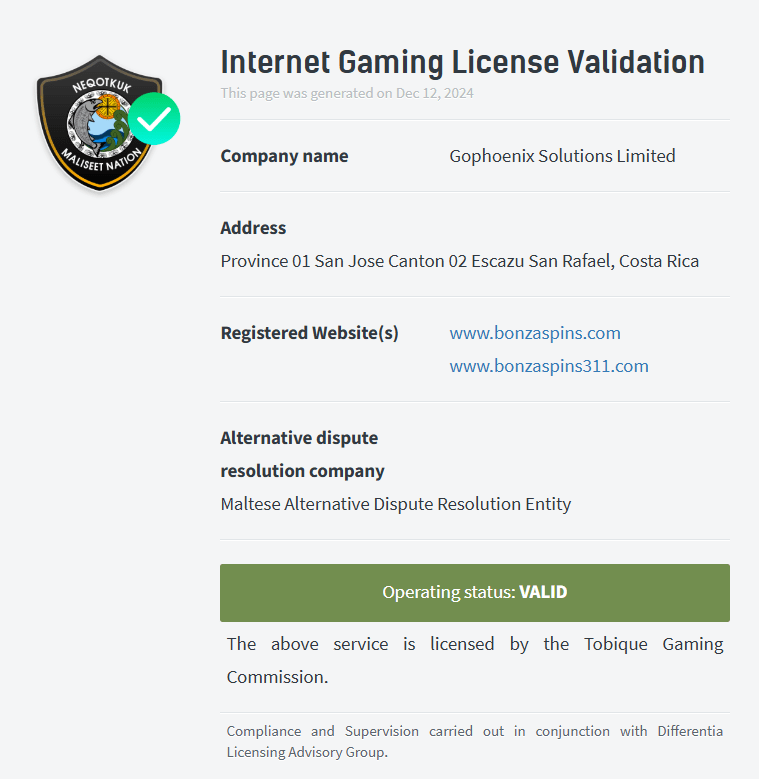This screenshot has width=759, height=779.
Task: Click the Neqotkuk Maliseet Nation shield logo
Action: coord(99,123)
